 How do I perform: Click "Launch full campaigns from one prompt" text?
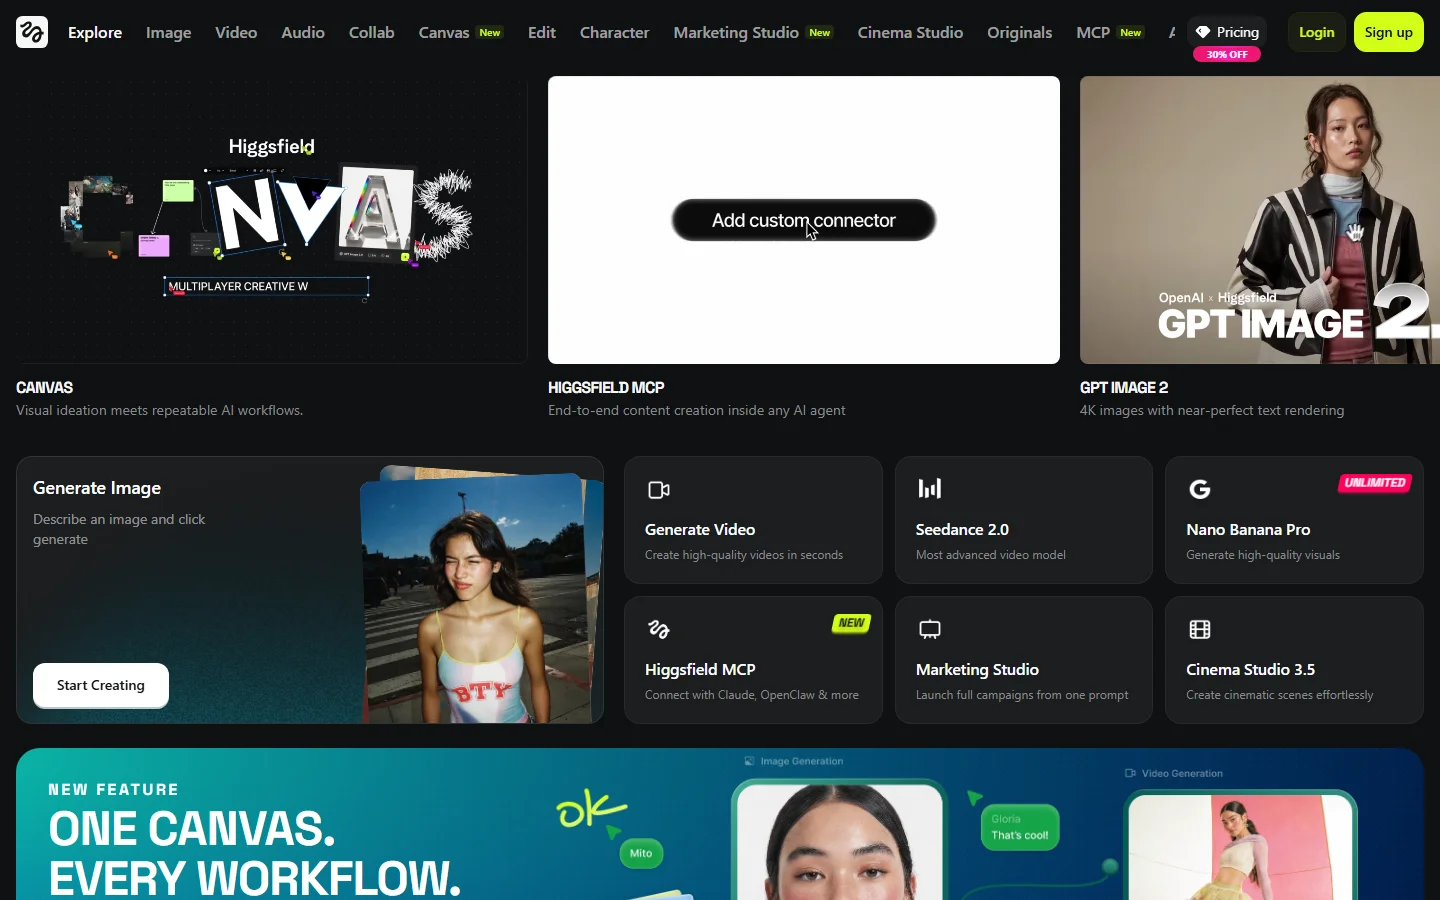click(1022, 695)
